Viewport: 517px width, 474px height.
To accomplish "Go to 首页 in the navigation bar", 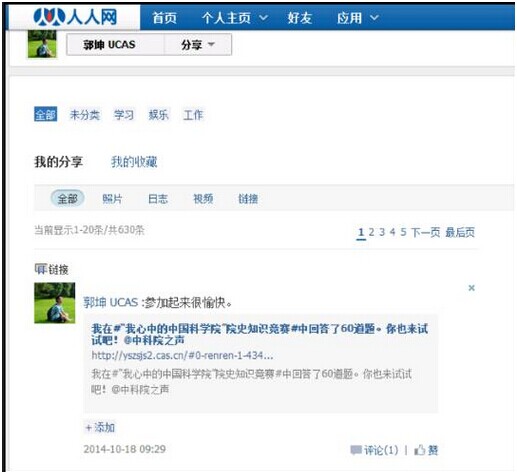I will click(x=164, y=18).
